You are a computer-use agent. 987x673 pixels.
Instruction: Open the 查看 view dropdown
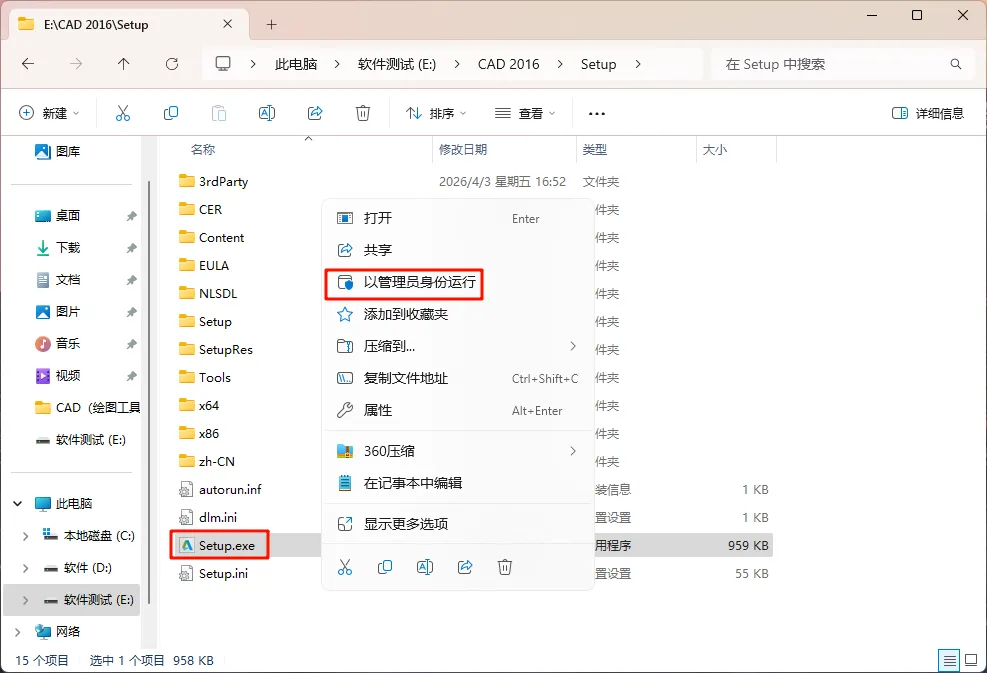(525, 113)
